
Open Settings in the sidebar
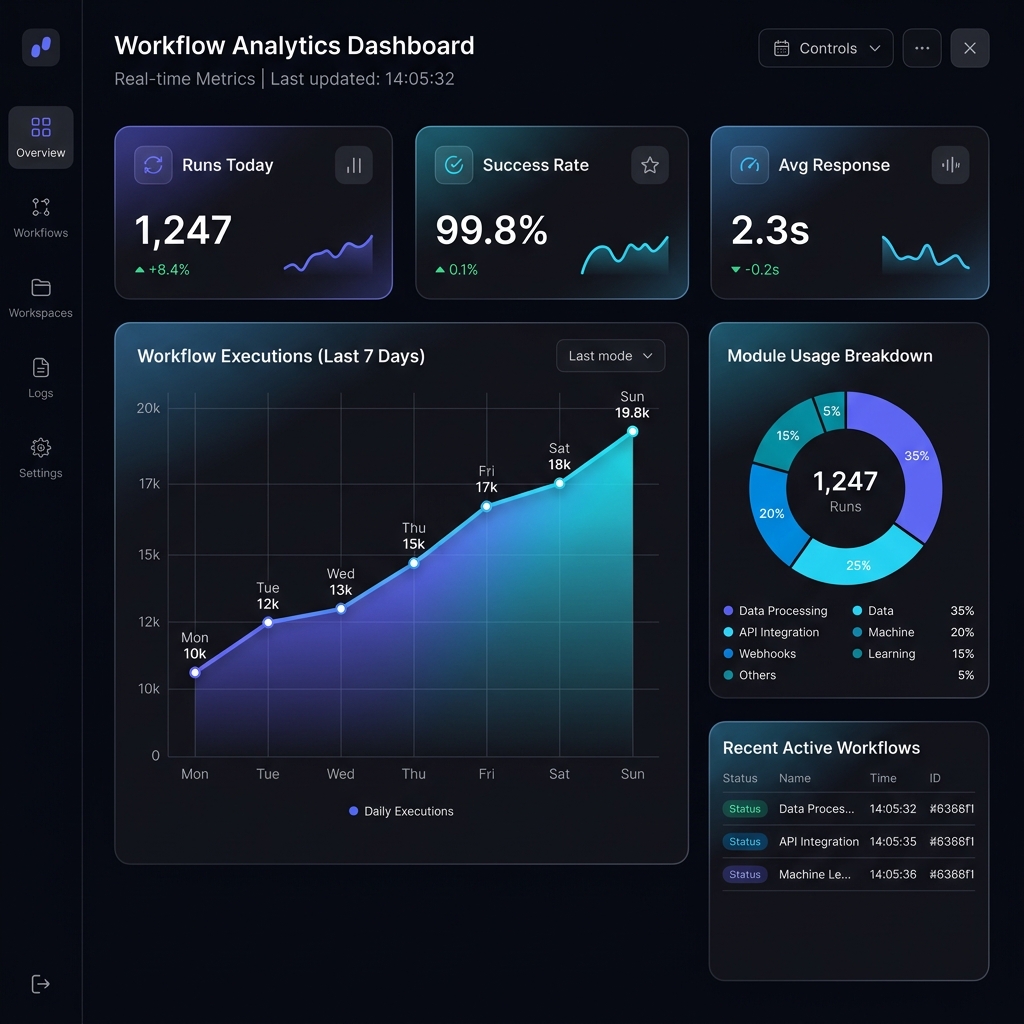[x=40, y=458]
